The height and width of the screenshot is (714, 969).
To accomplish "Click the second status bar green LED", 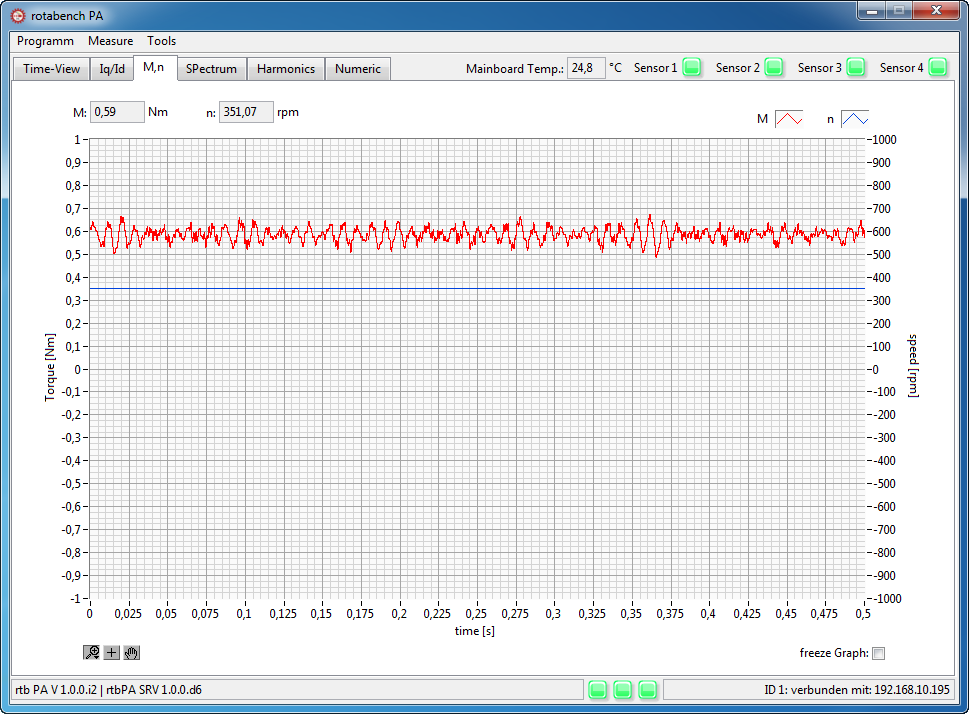I will coord(622,689).
